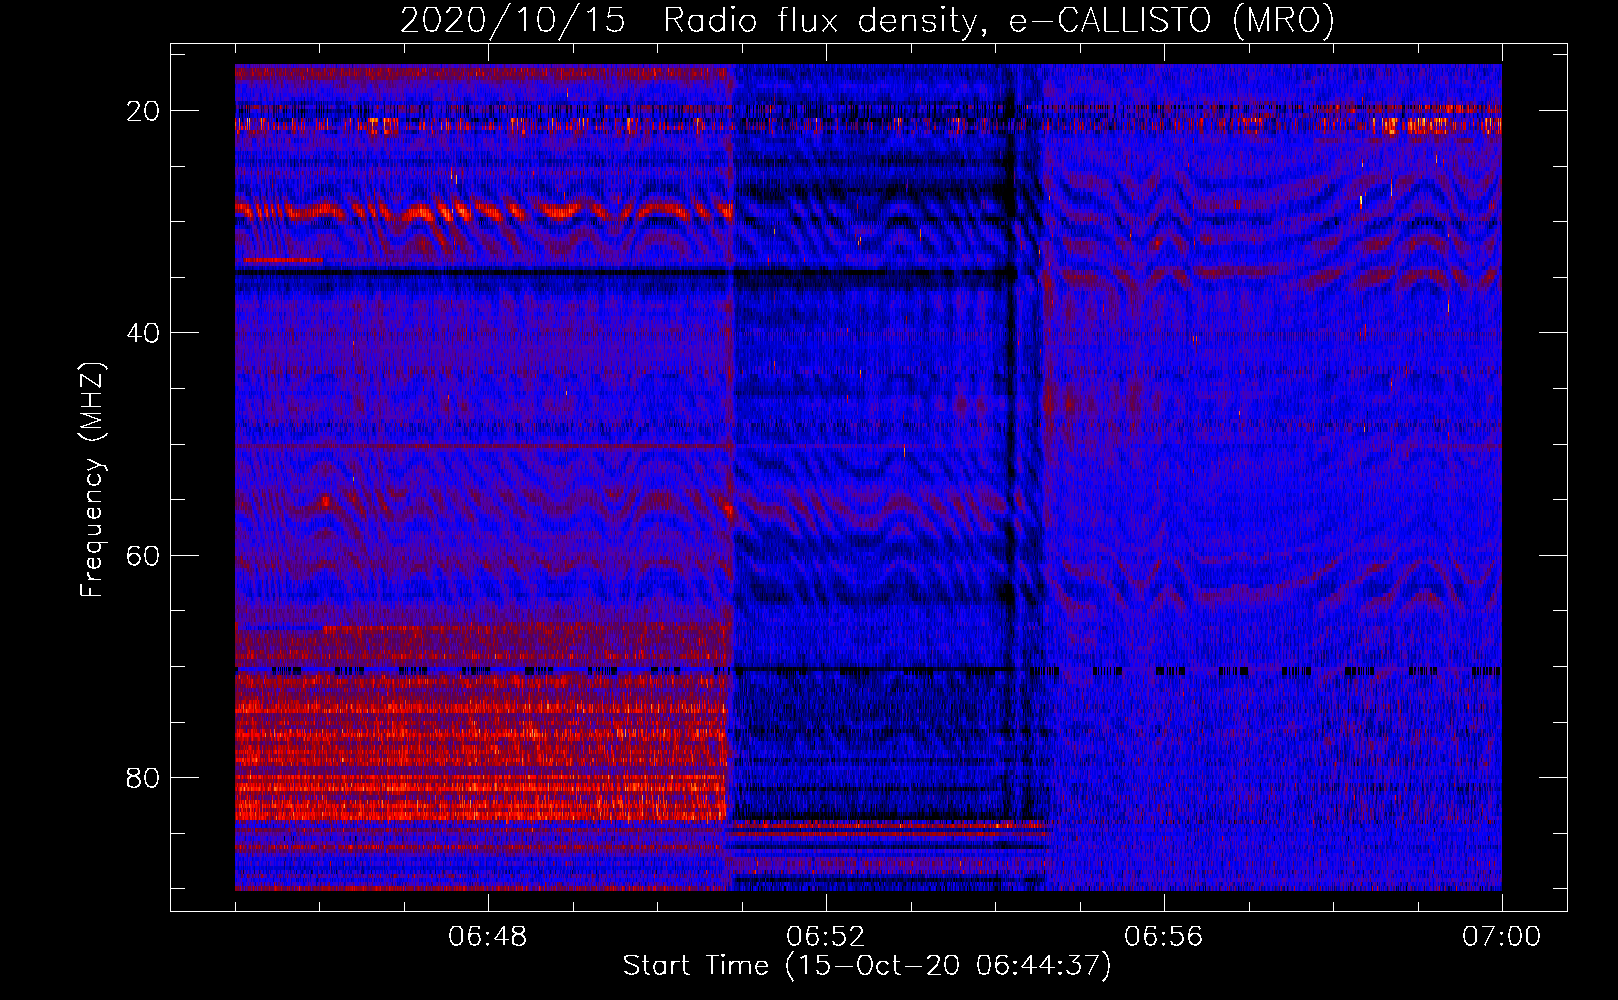The width and height of the screenshot is (1618, 1000).
Task: Select the 'Frequency (MHZ)' axis label
Action: point(92,480)
